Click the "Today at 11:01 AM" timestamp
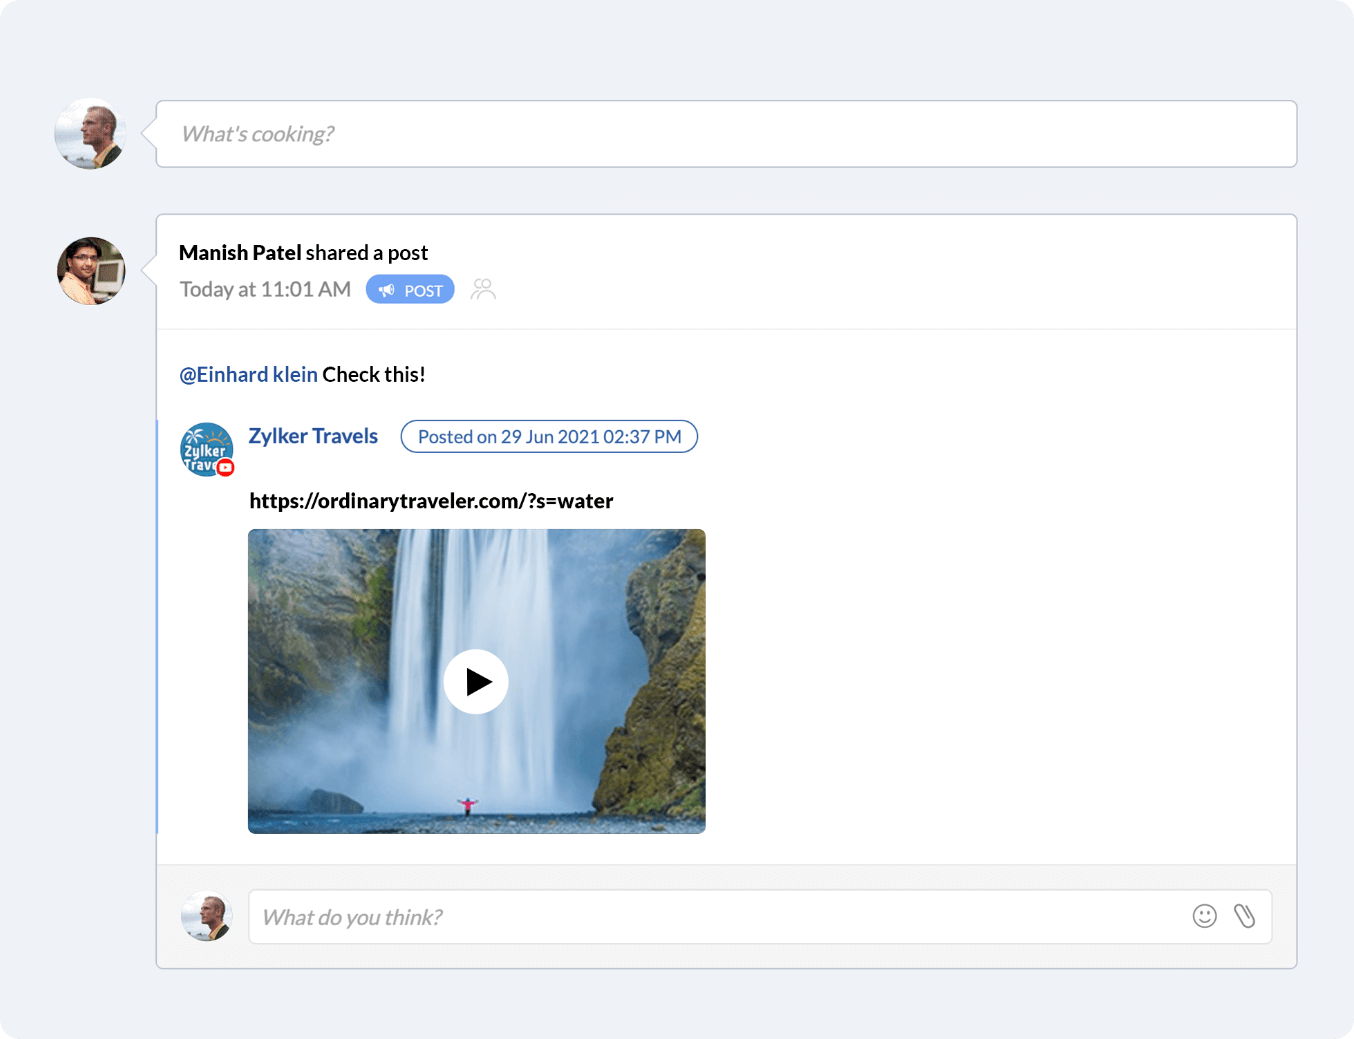Image resolution: width=1354 pixels, height=1039 pixels. tap(265, 290)
